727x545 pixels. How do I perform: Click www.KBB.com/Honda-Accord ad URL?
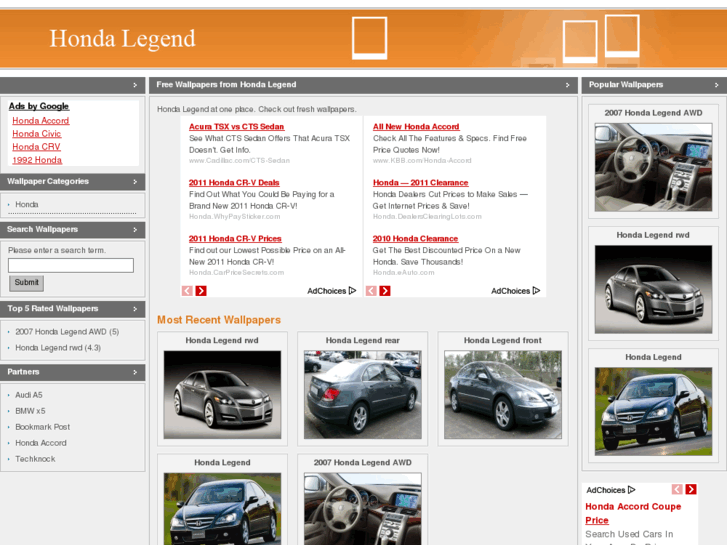coord(422,160)
